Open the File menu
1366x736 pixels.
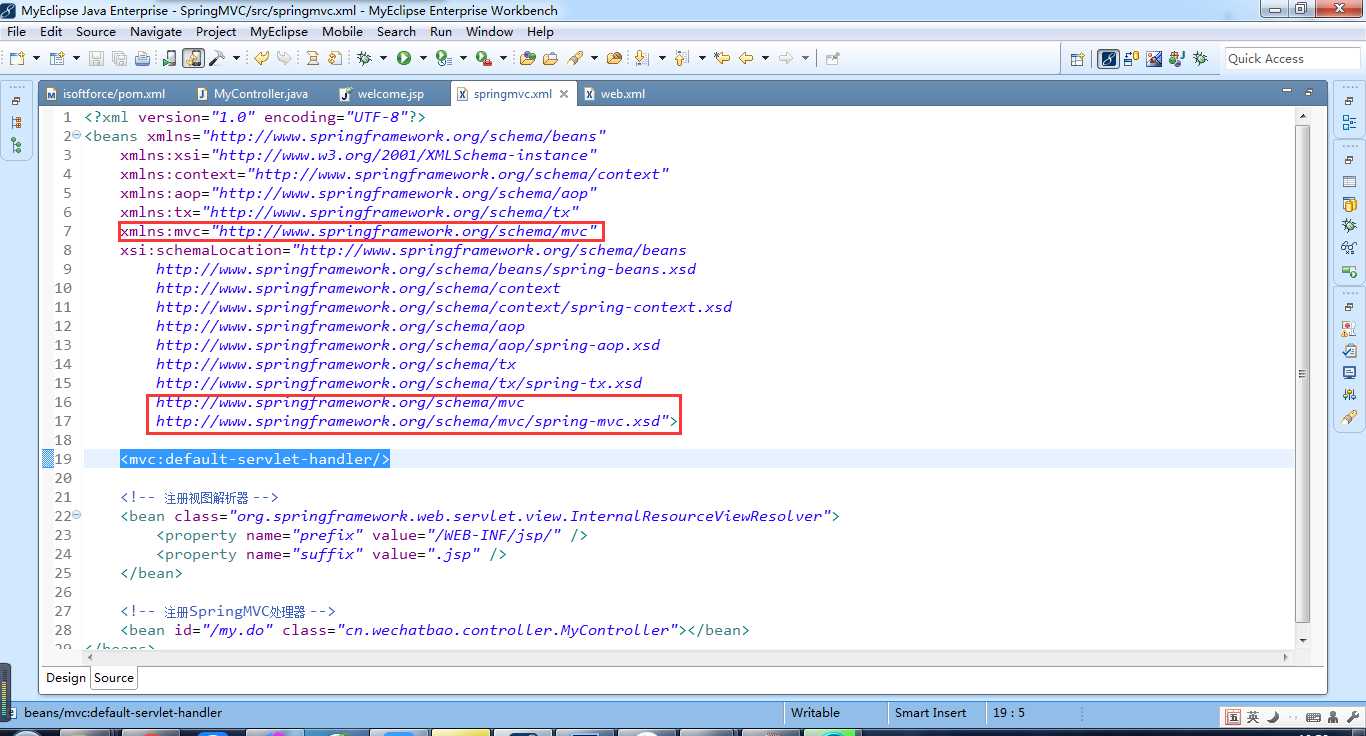(16, 31)
